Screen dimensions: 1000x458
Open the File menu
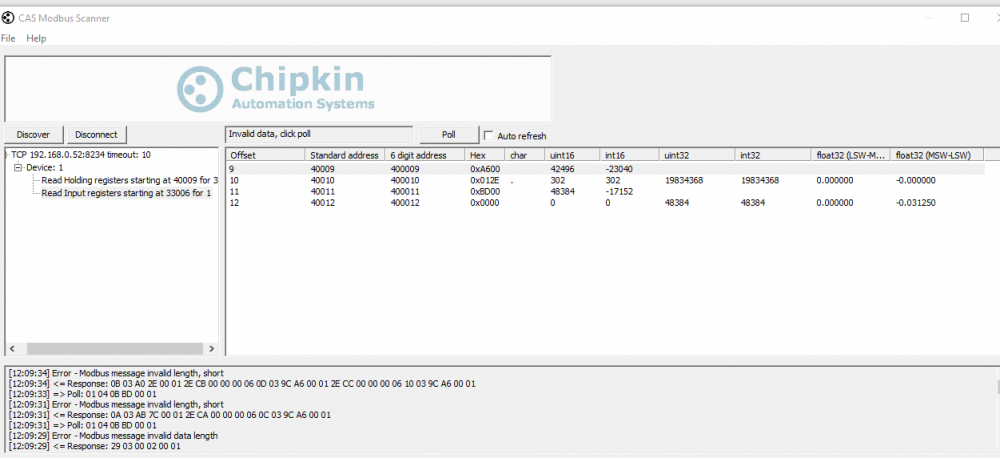click(x=8, y=38)
